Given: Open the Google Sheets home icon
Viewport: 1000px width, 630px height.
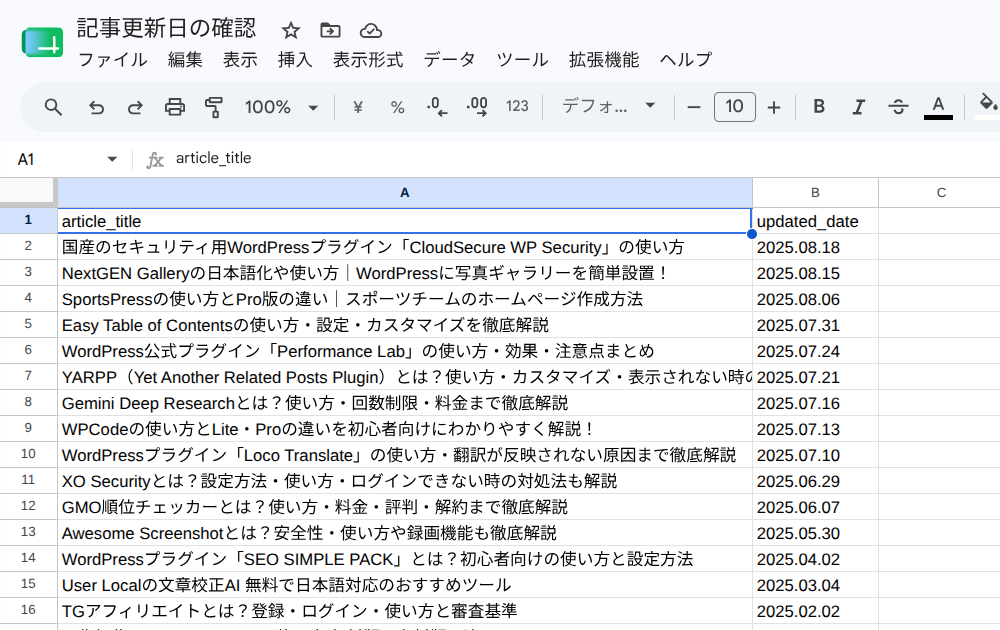Looking at the screenshot, I should (43, 43).
